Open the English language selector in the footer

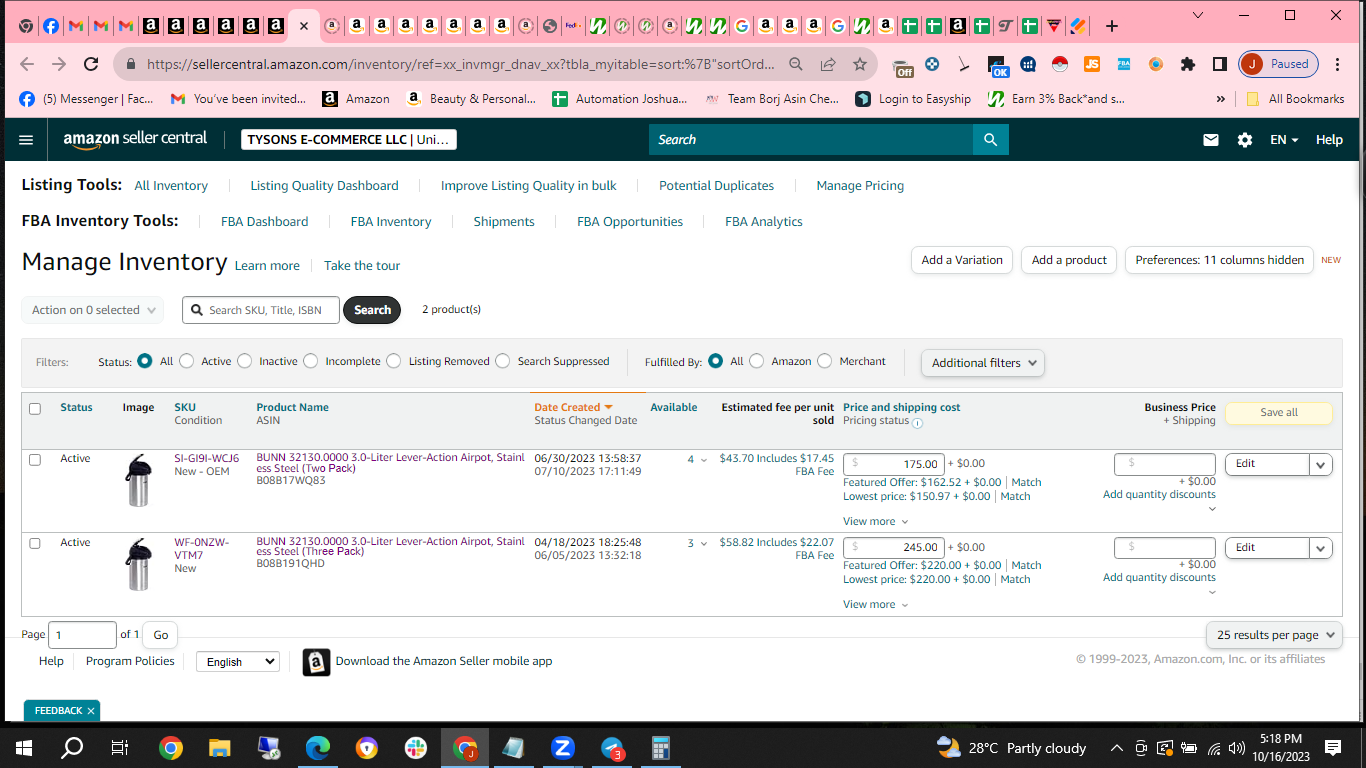(237, 662)
